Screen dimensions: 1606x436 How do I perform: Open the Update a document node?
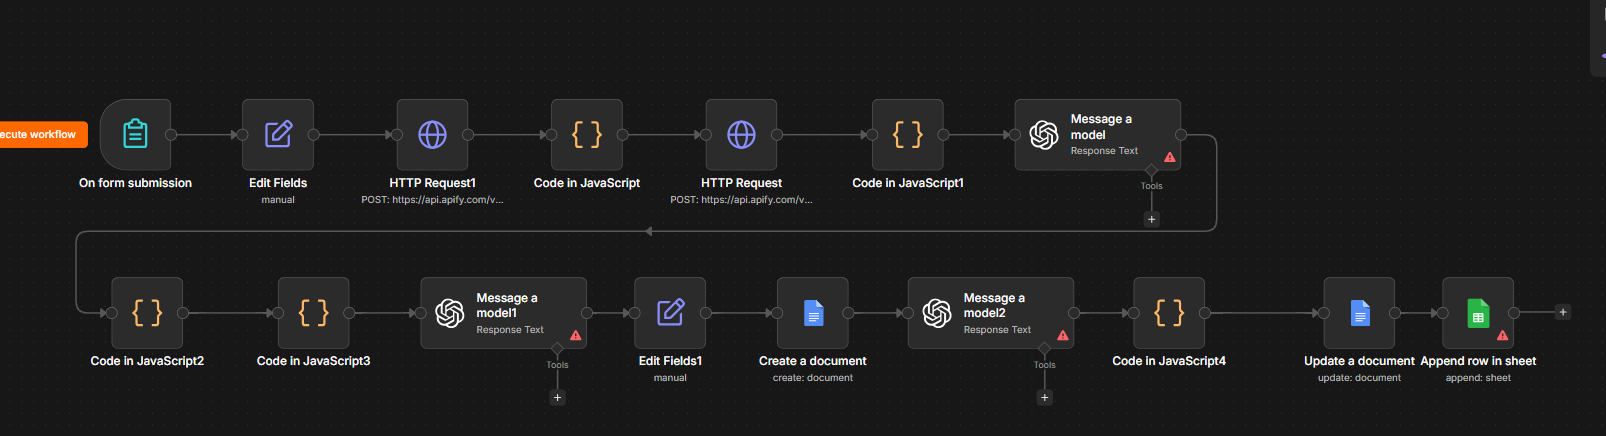[x=1359, y=313]
